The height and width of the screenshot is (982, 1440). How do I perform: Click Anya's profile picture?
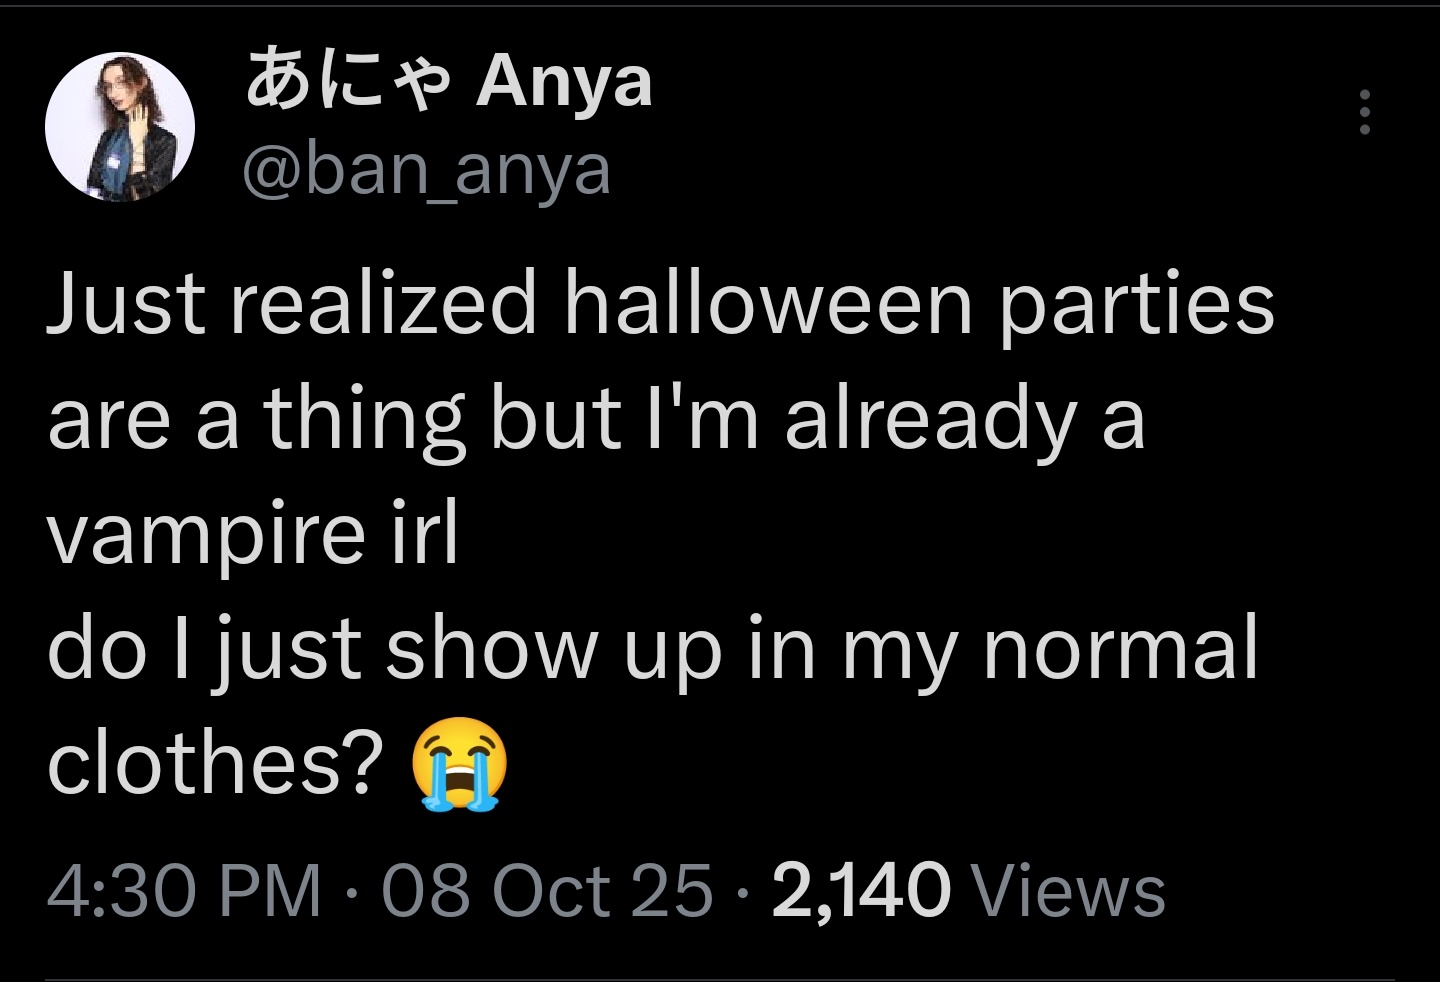coord(120,127)
